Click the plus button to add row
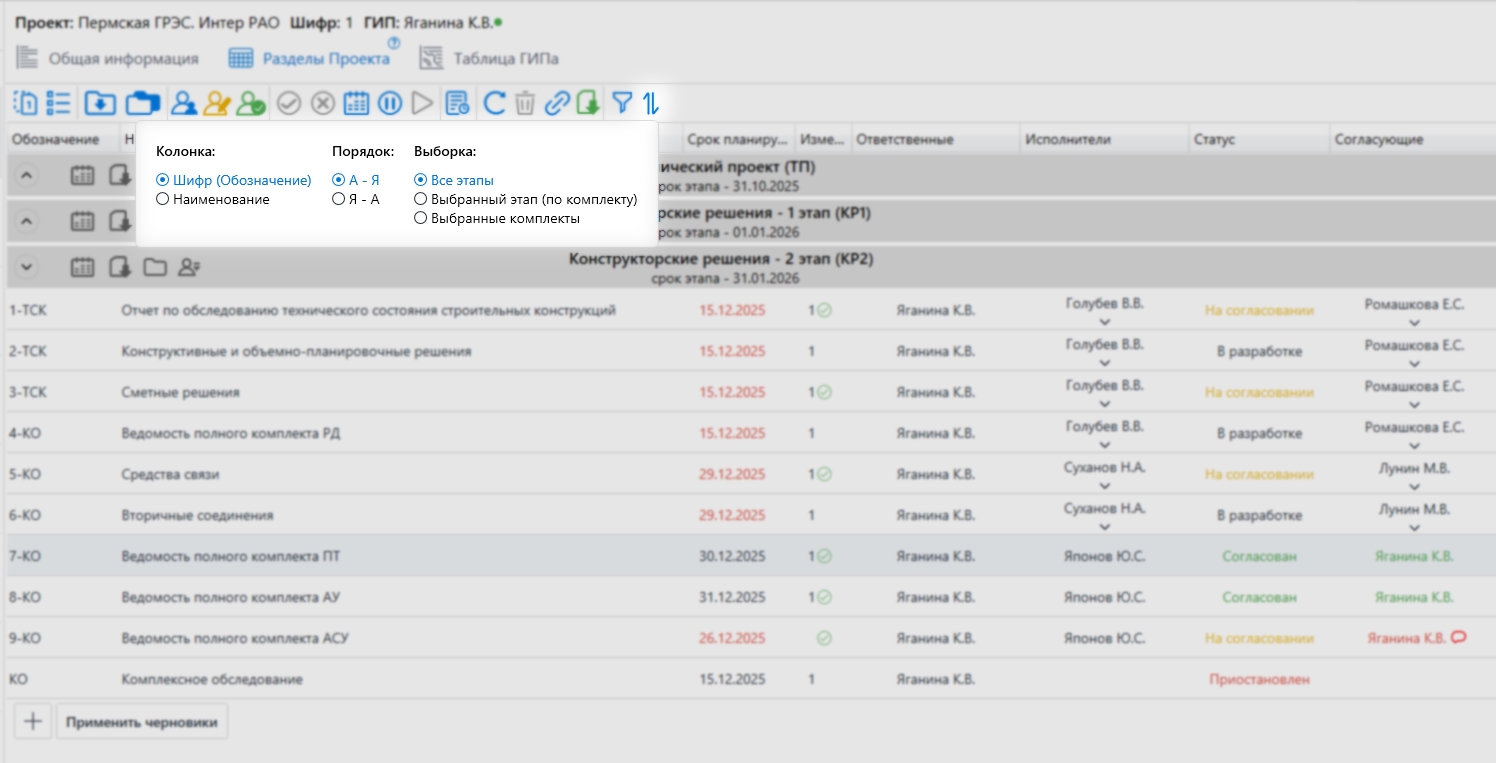1496x763 pixels. [33, 721]
